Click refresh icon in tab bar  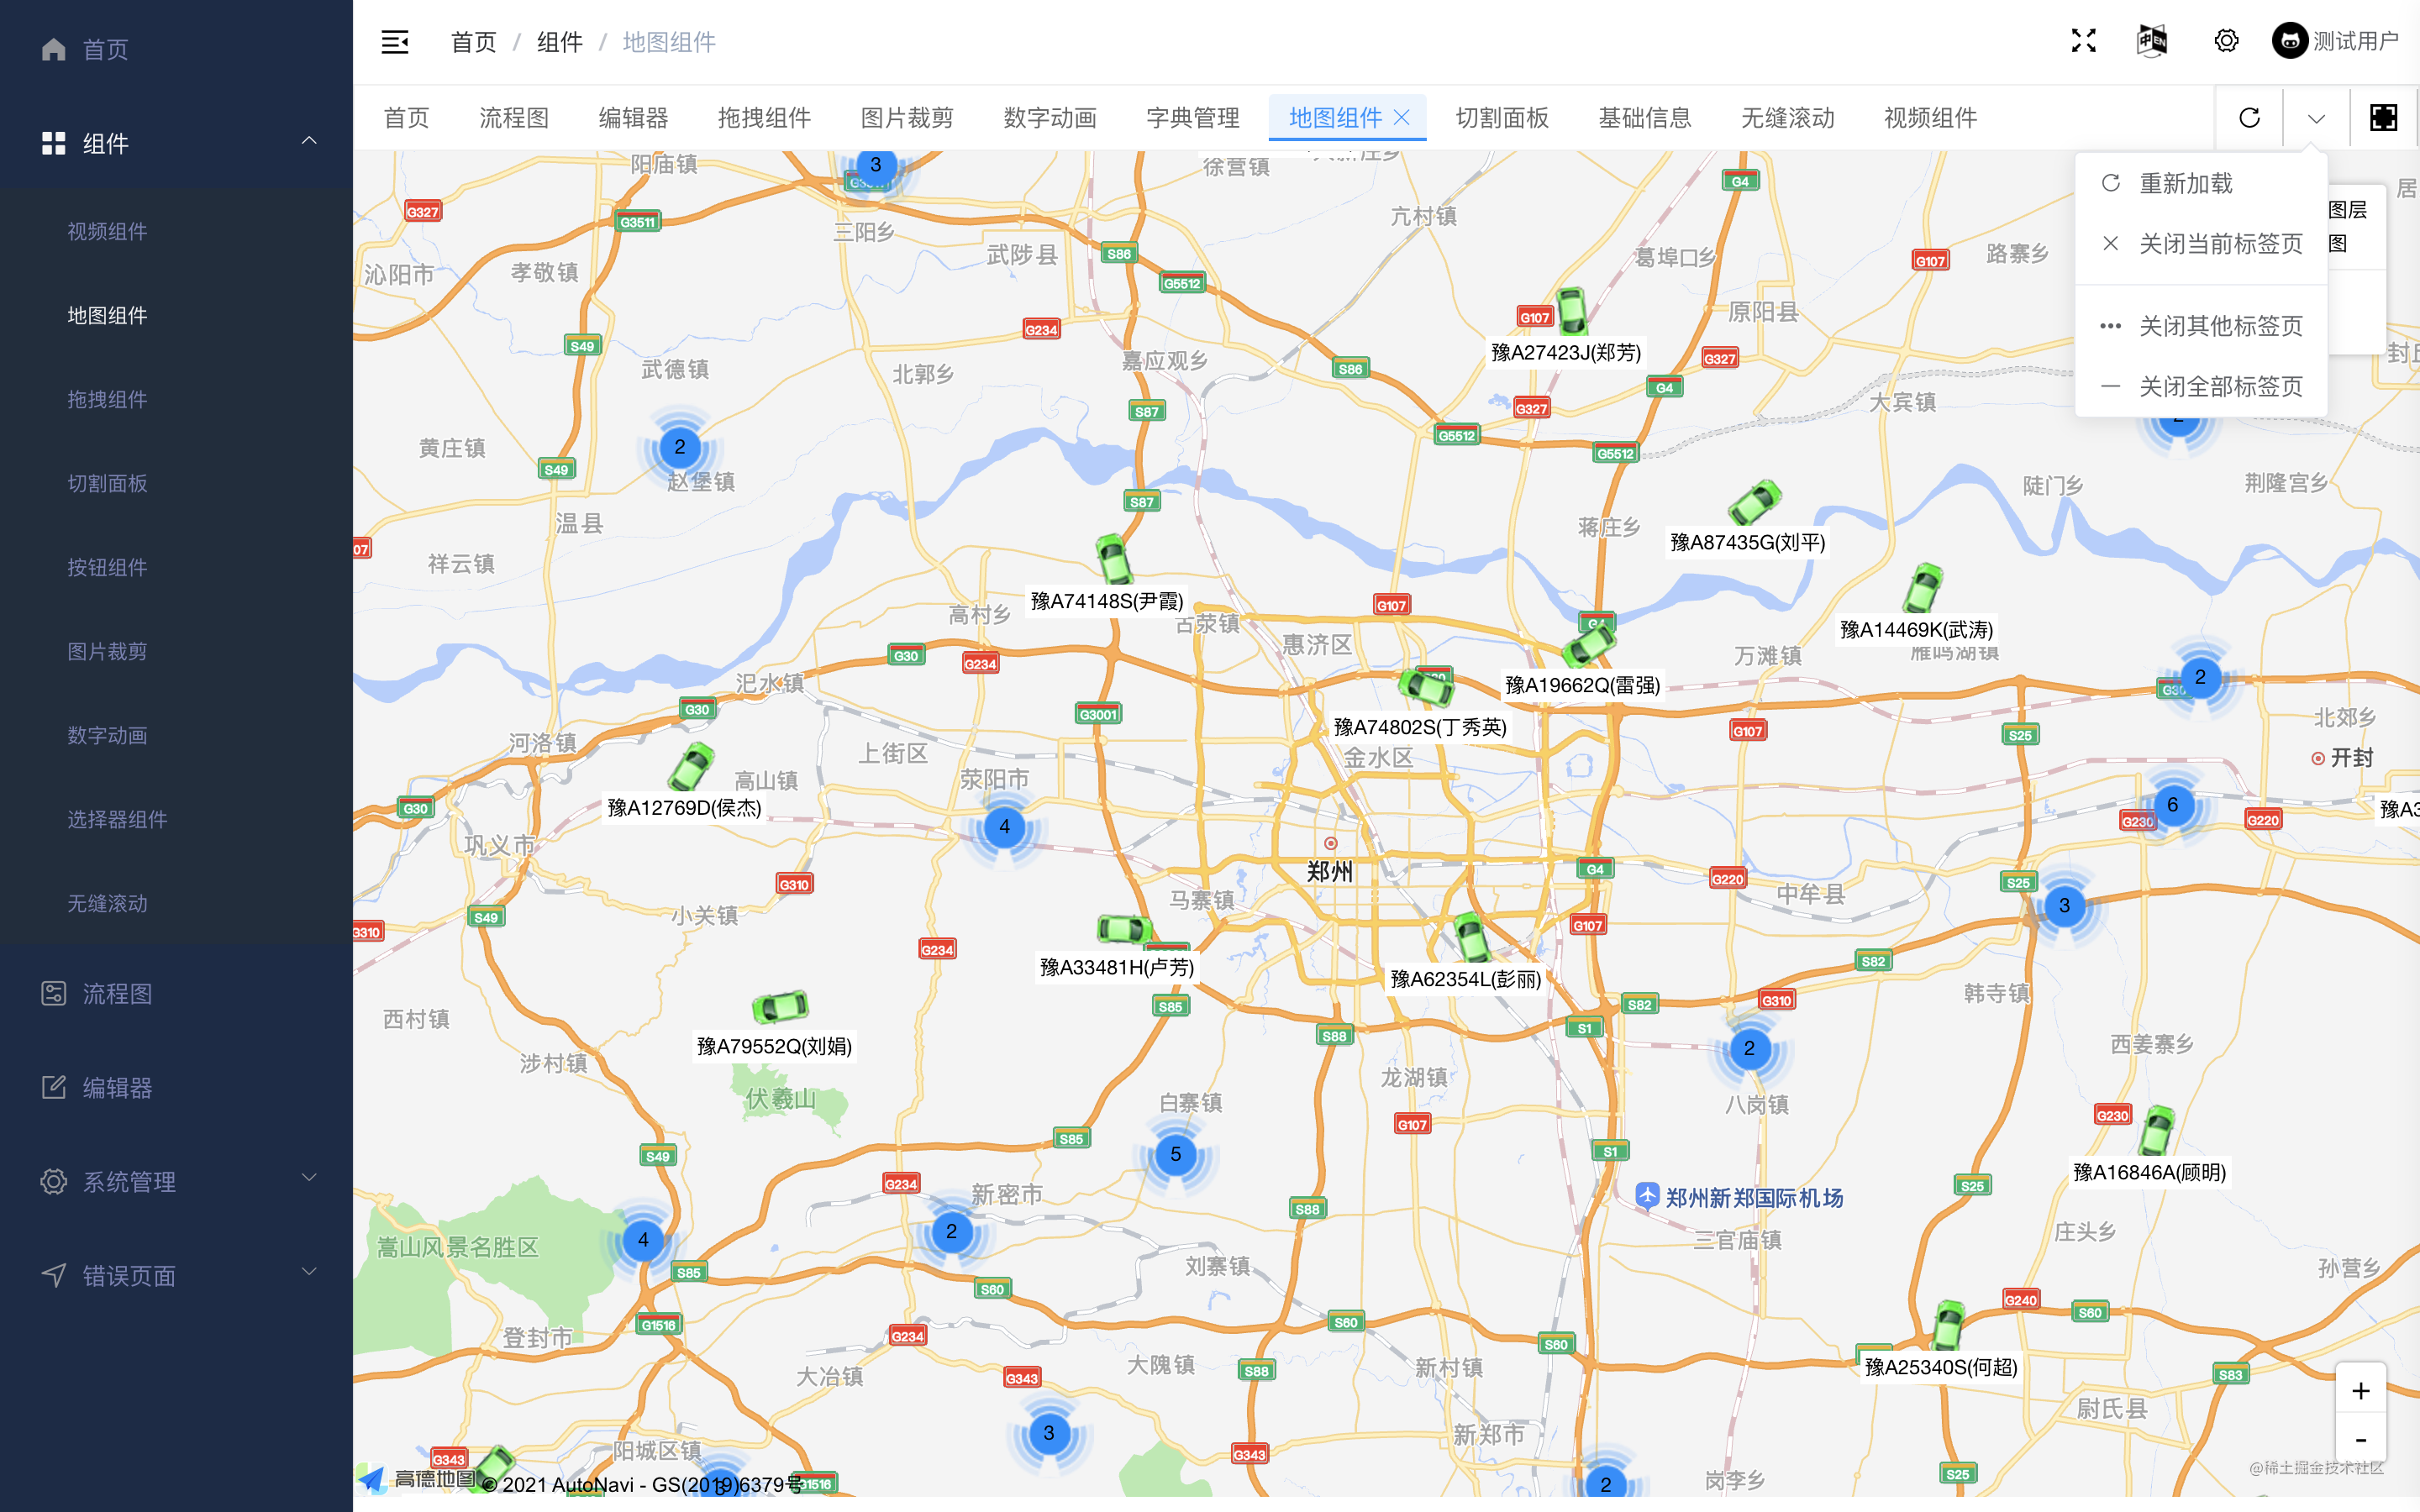tap(2249, 118)
